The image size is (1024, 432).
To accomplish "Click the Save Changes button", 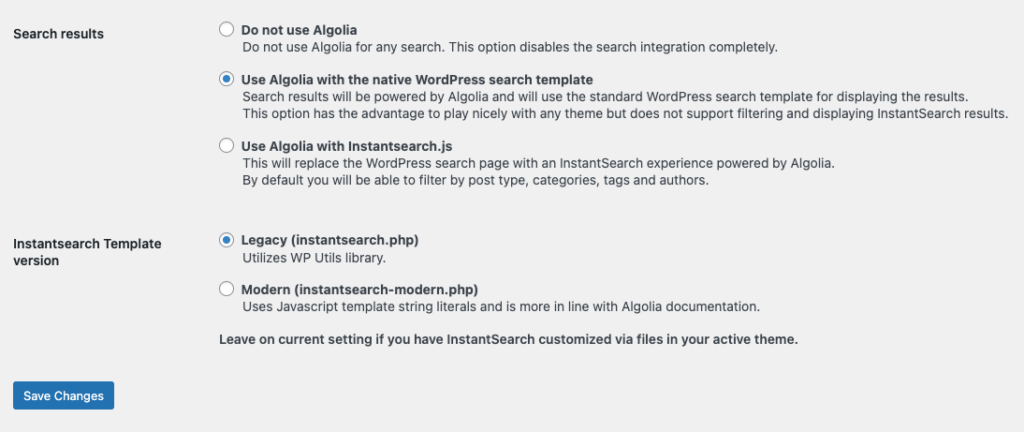I will pos(63,395).
